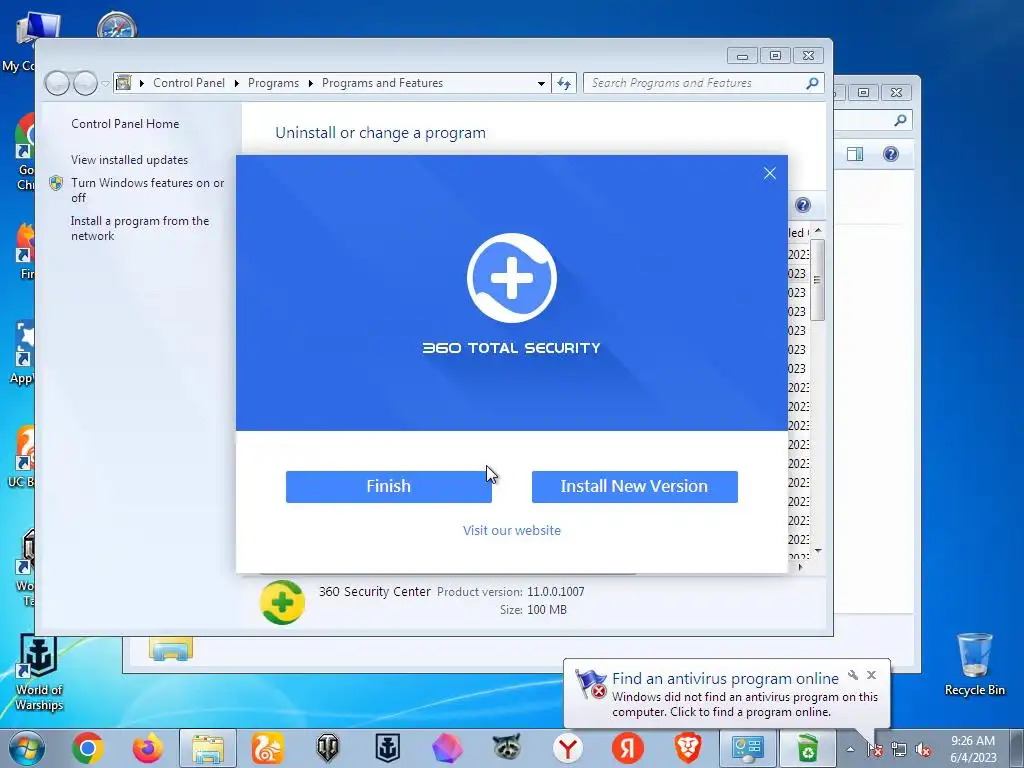The height and width of the screenshot is (768, 1024).
Task: Select Programs and Features breadcrumb
Action: pos(382,83)
